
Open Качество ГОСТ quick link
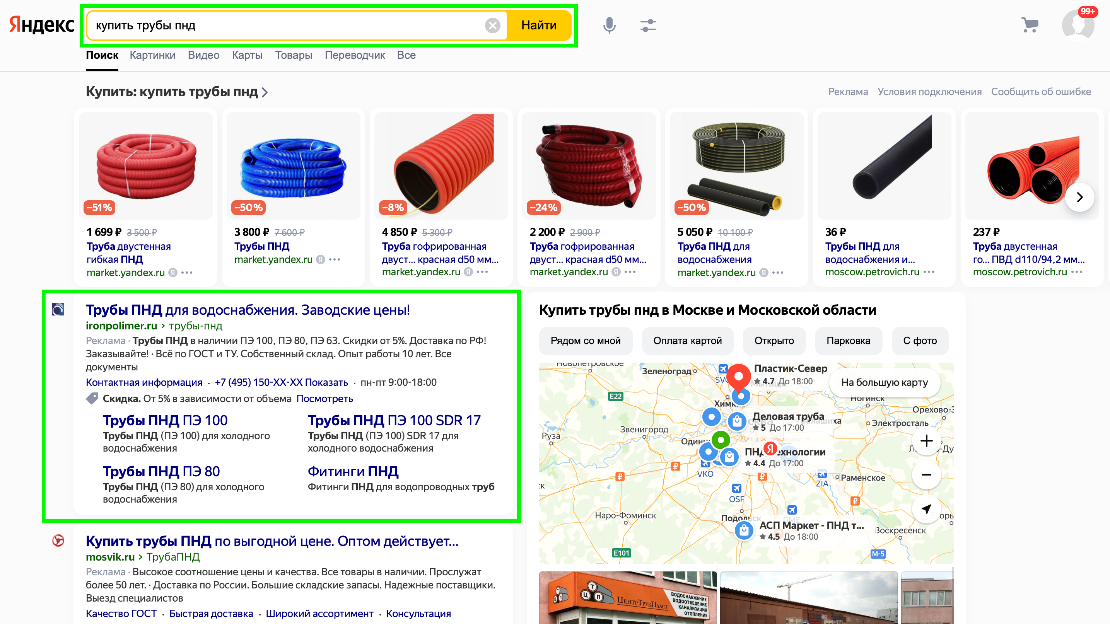pyautogui.click(x=121, y=614)
